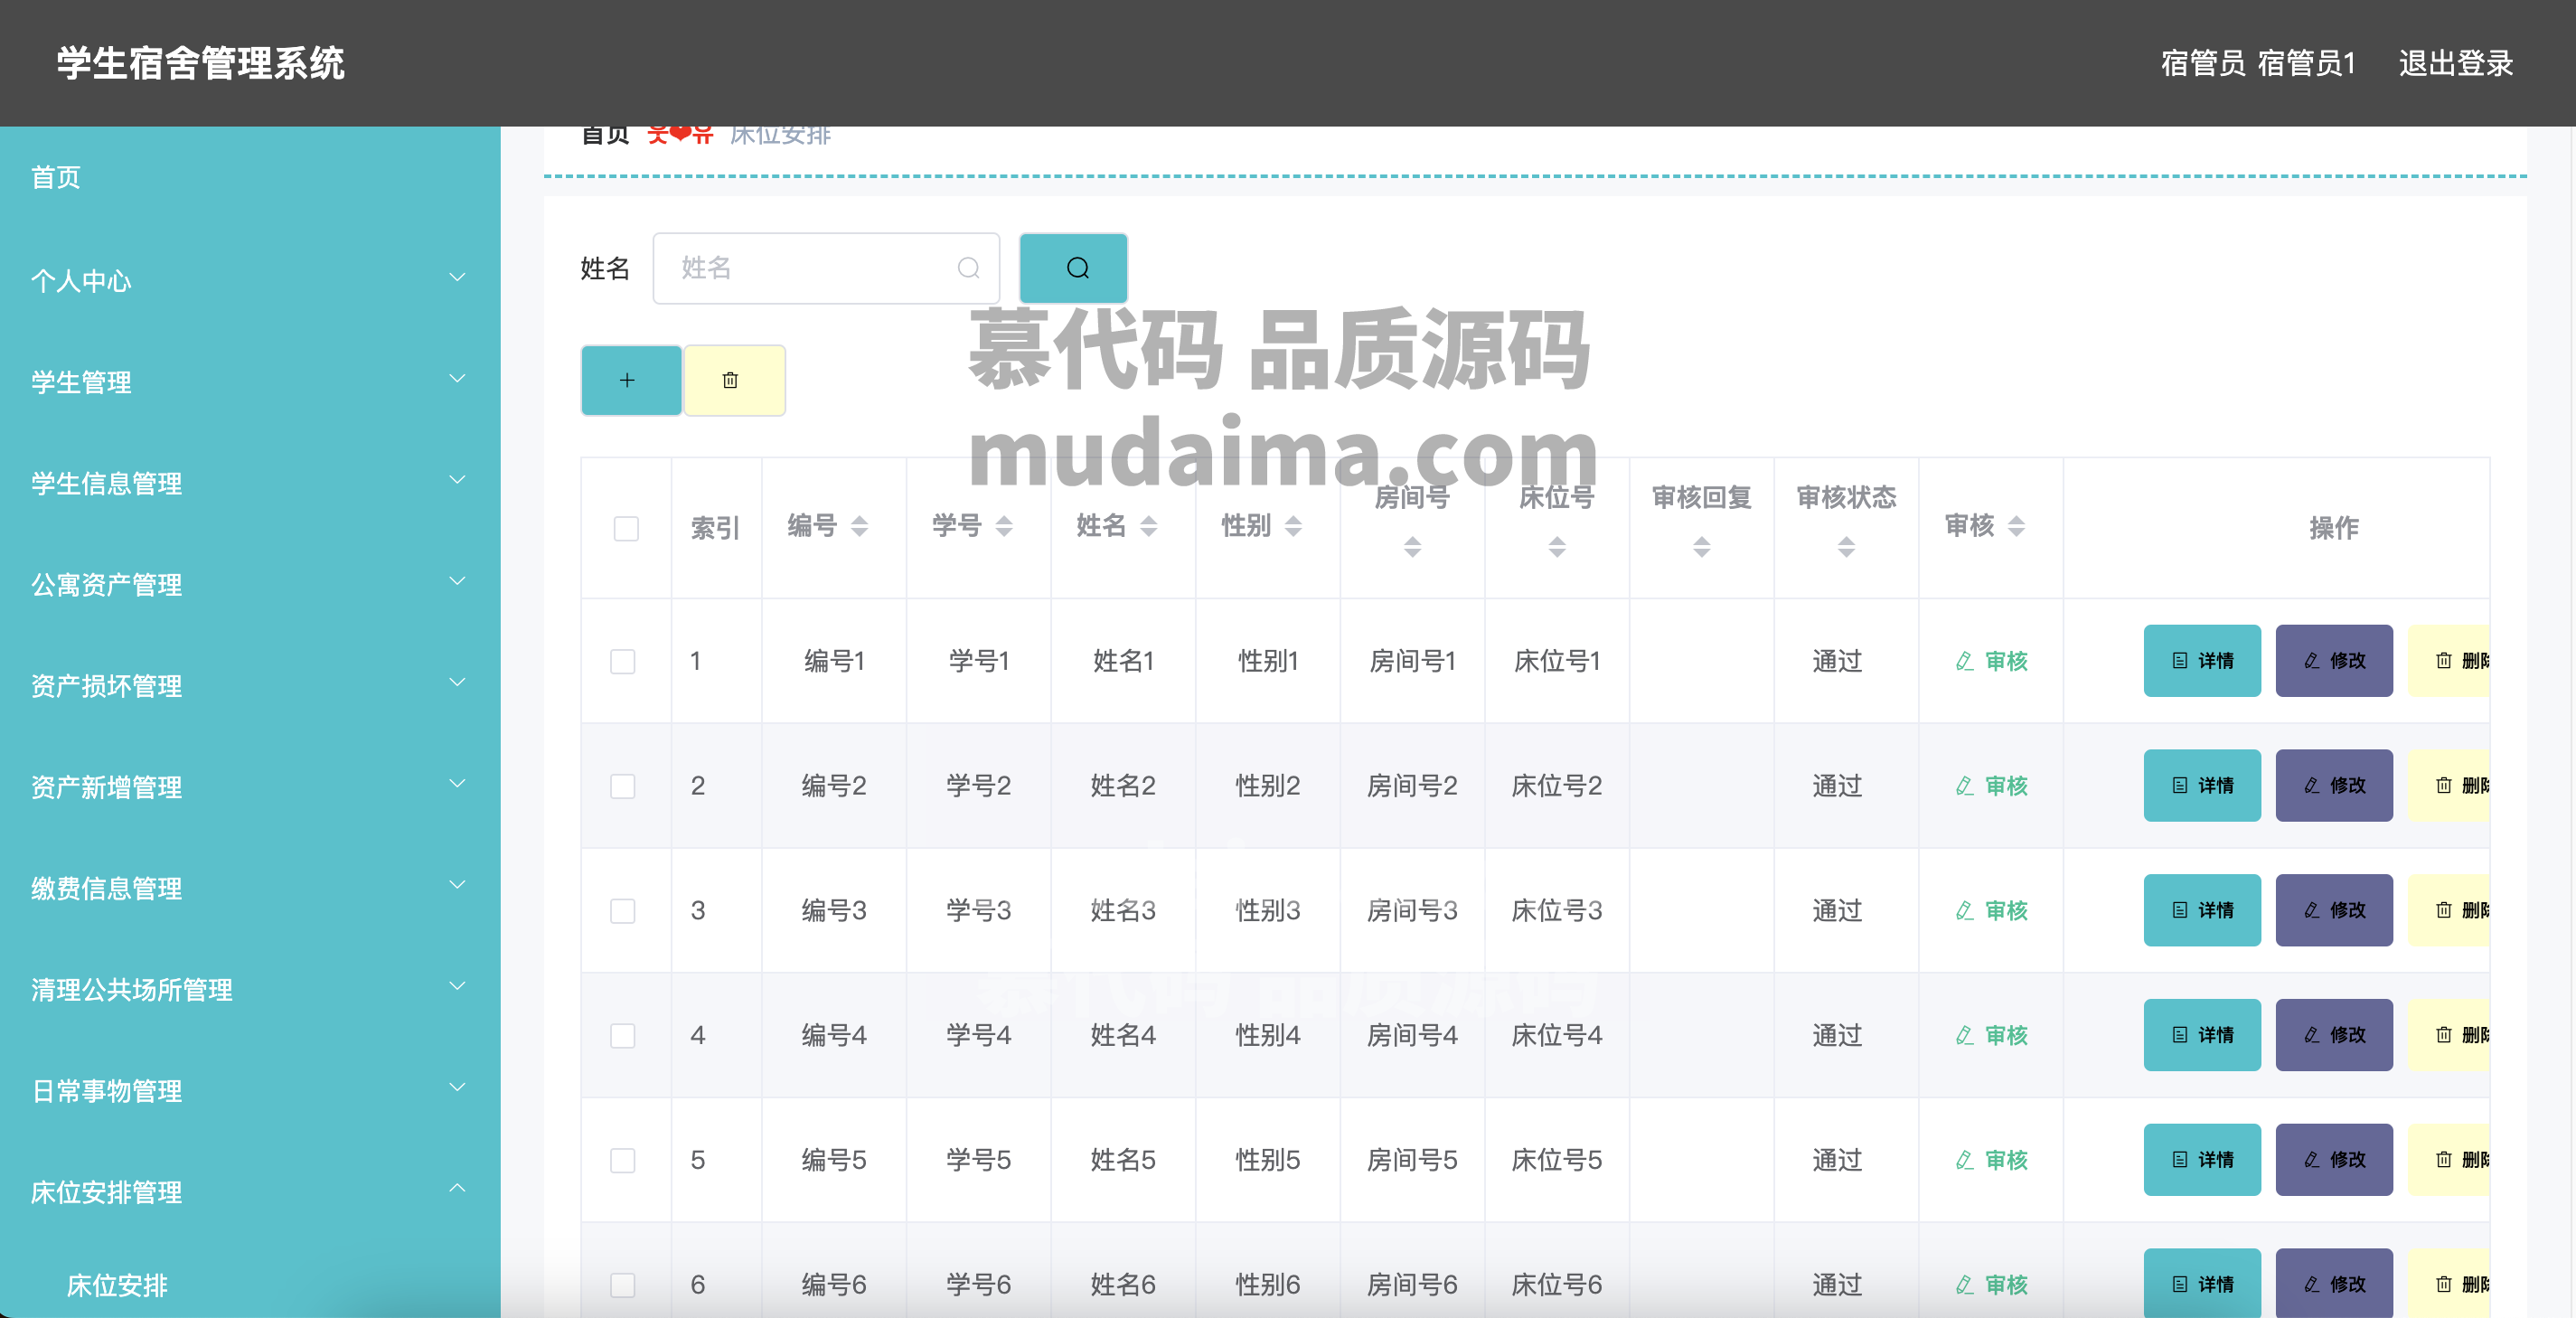Image resolution: width=2576 pixels, height=1318 pixels.
Task: Expand 公寓资产管理 menu chevron
Action: 457,581
